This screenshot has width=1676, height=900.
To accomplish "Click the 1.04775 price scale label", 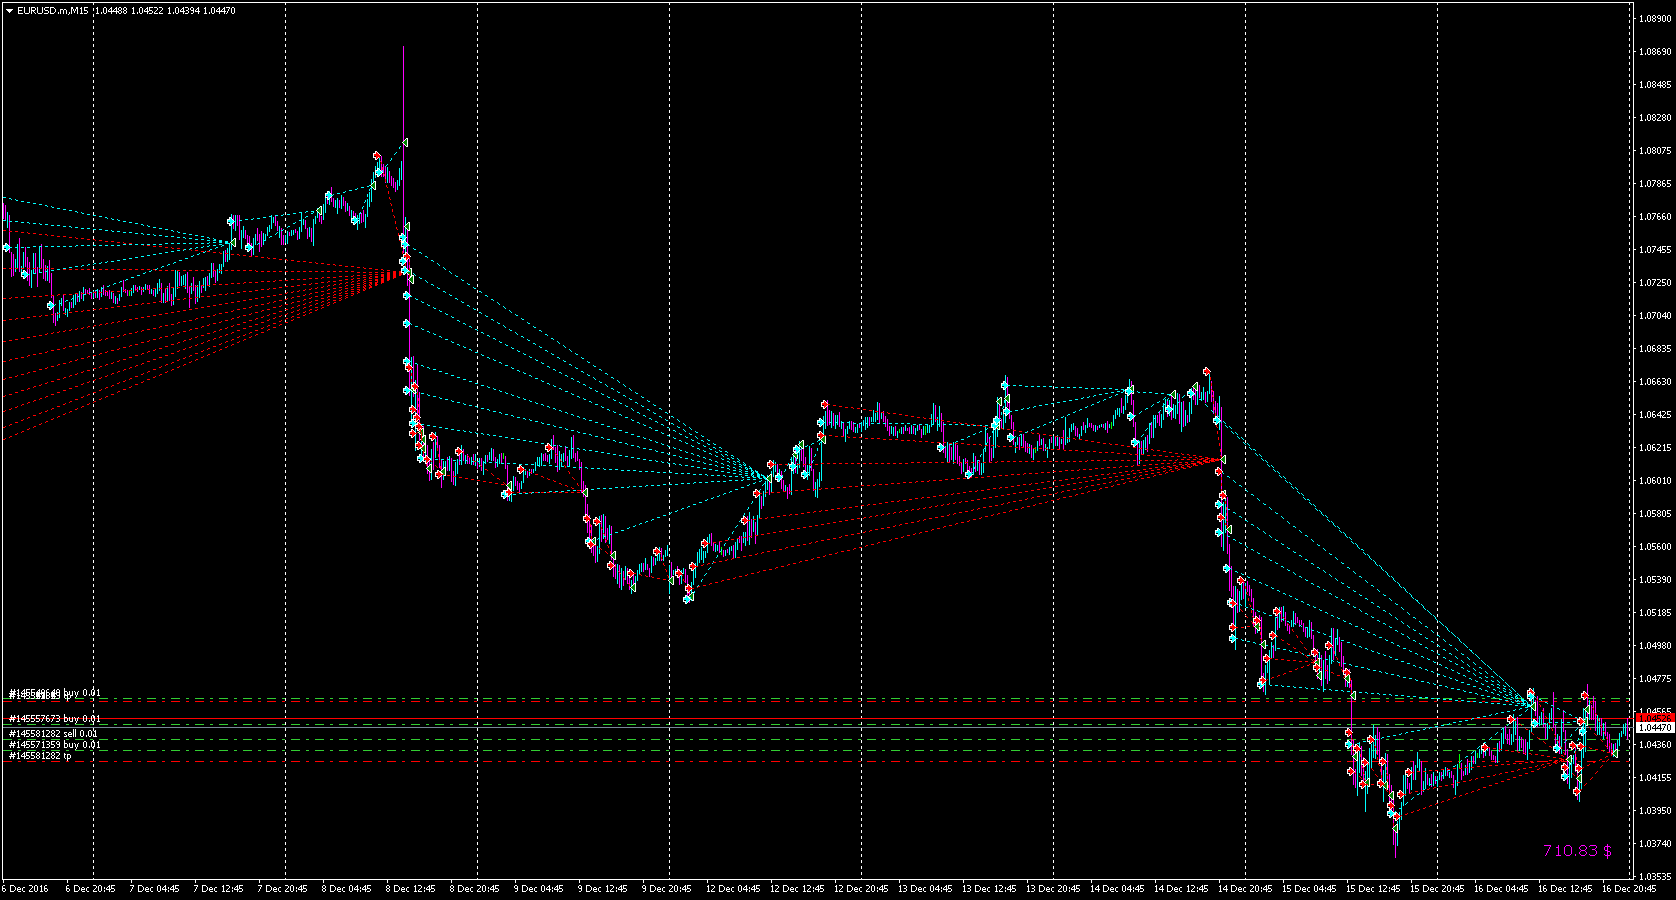I will (x=1657, y=678).
